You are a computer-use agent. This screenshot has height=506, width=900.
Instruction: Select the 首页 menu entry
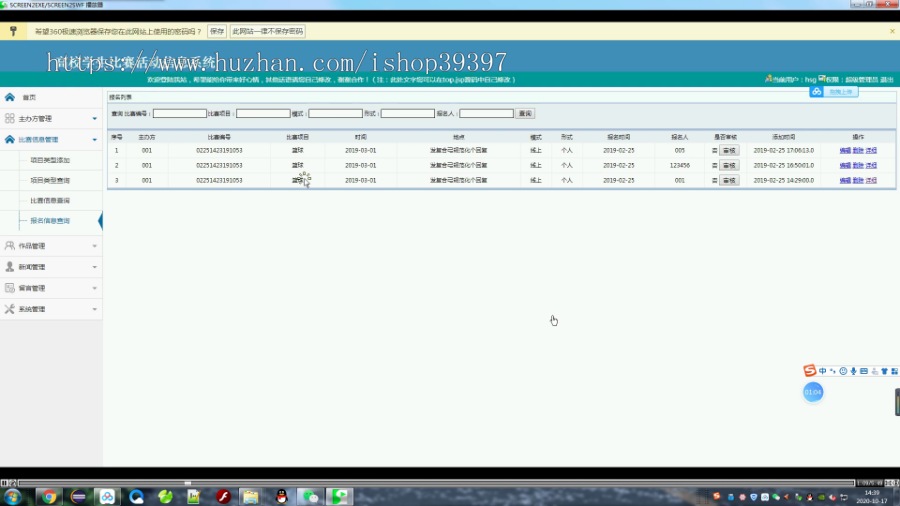coord(29,98)
